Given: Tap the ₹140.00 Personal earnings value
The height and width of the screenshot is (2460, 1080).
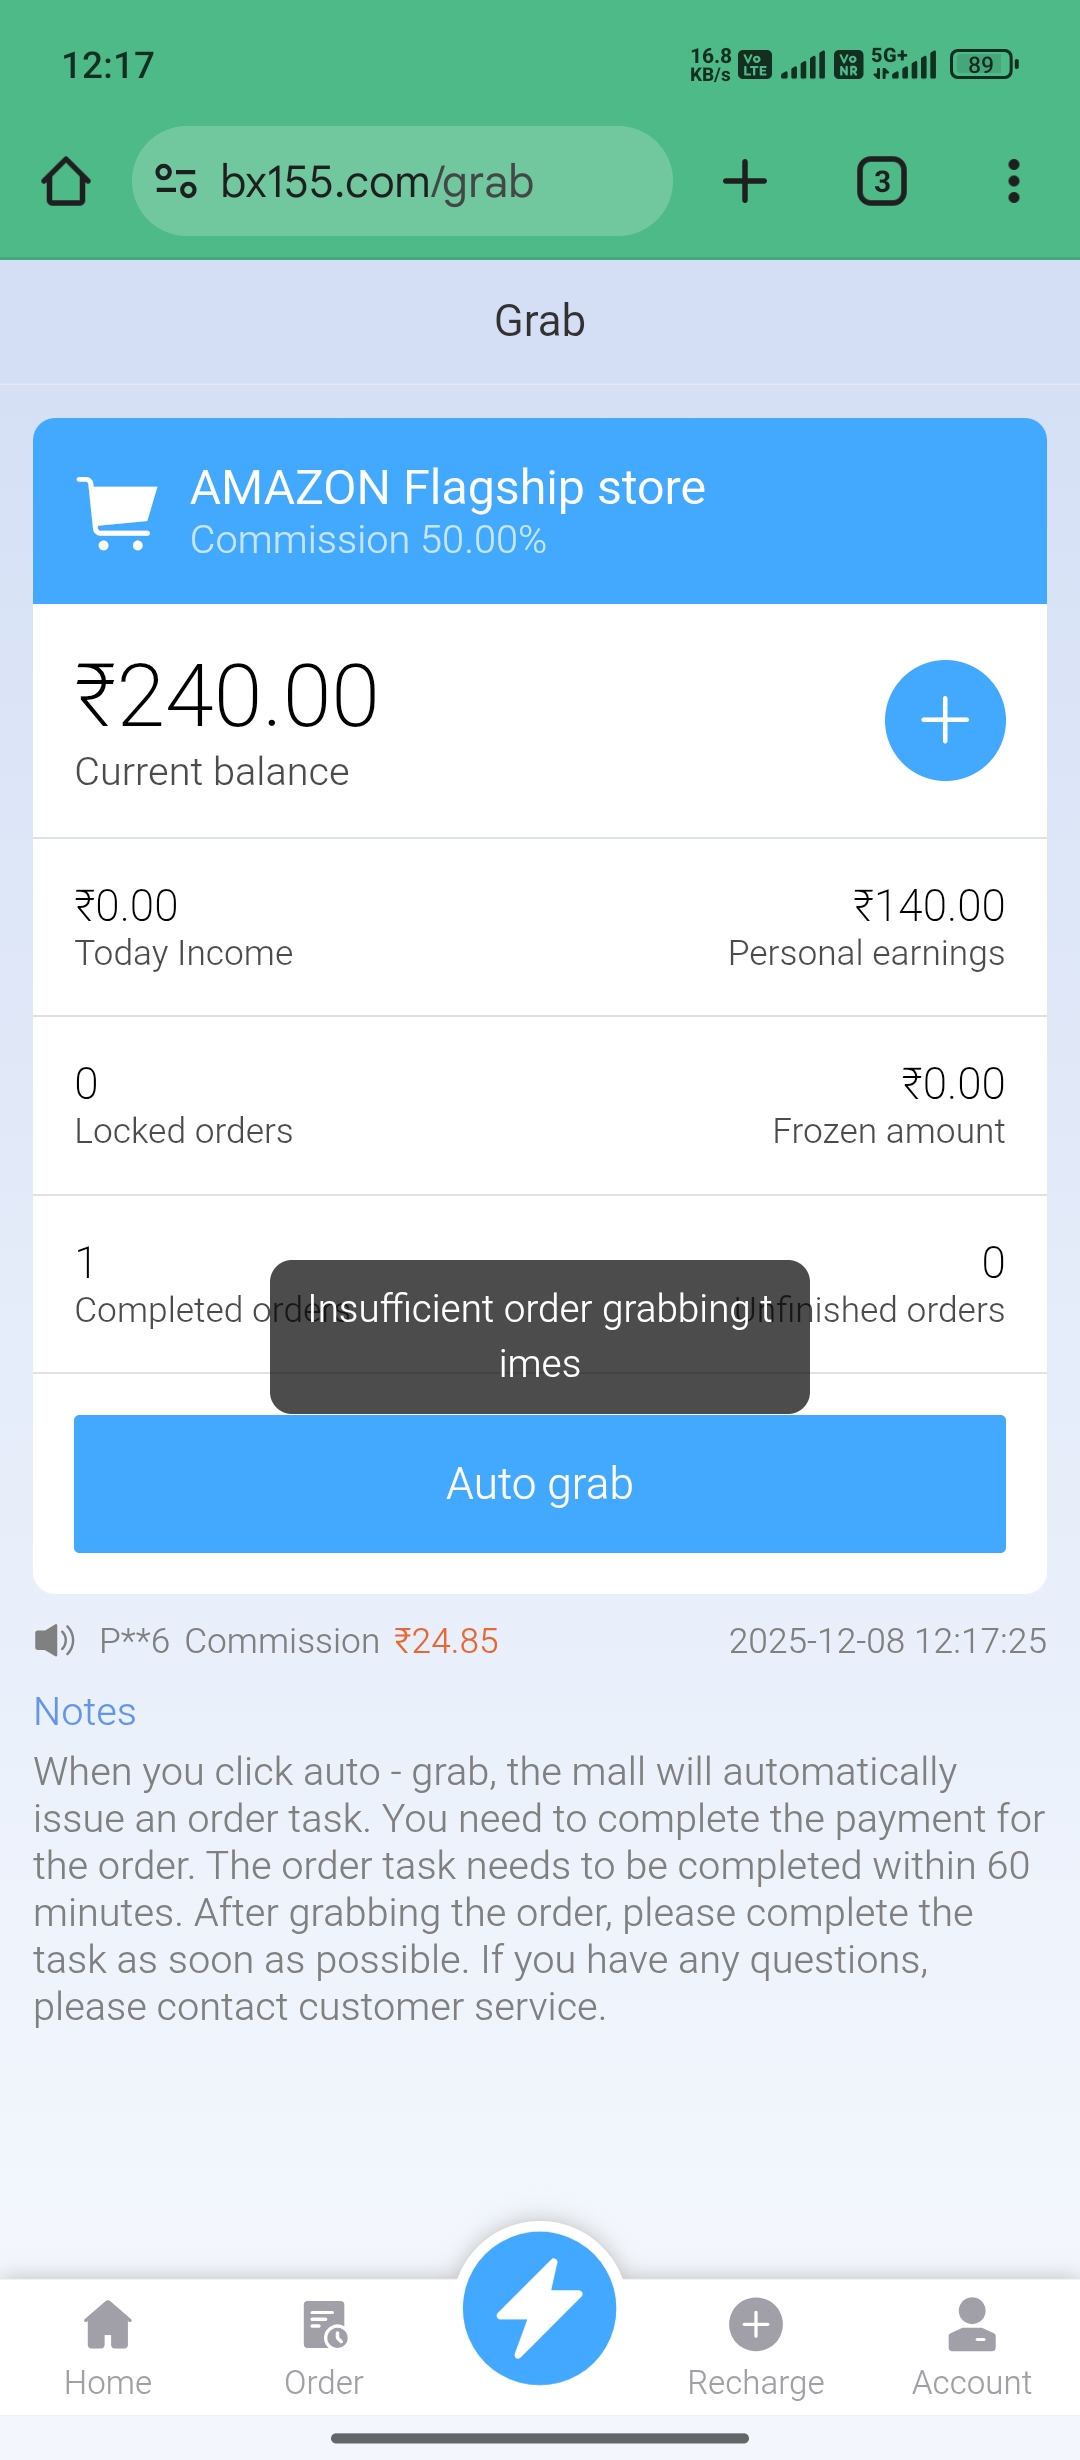Looking at the screenshot, I should [928, 906].
